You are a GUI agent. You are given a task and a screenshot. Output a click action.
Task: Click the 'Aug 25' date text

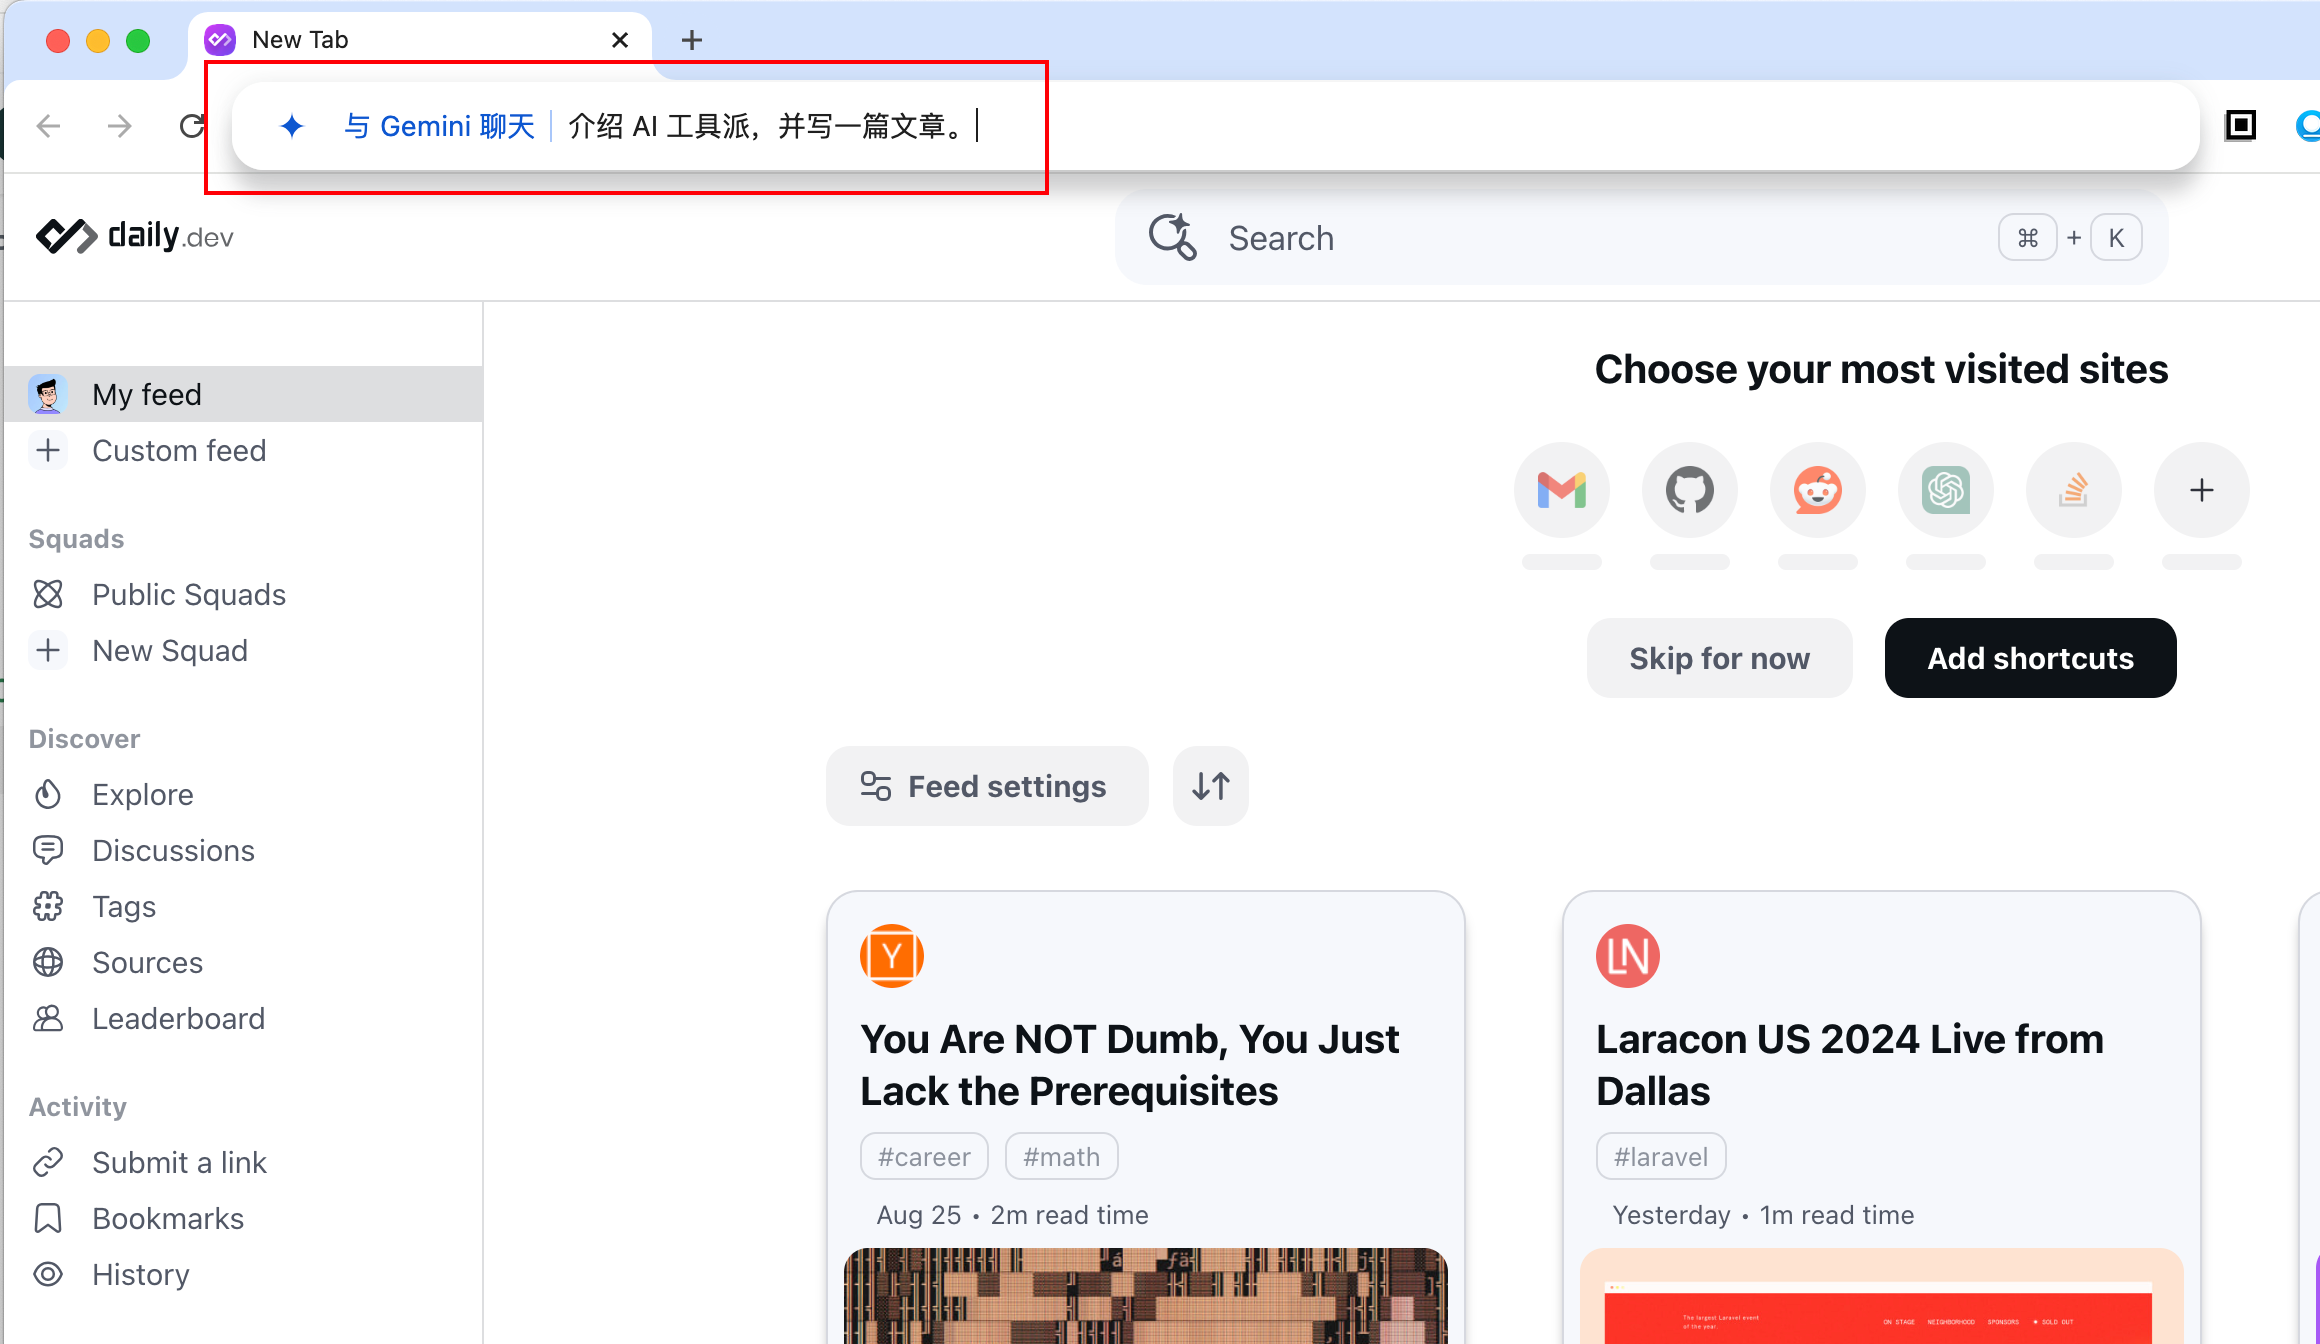click(x=919, y=1215)
